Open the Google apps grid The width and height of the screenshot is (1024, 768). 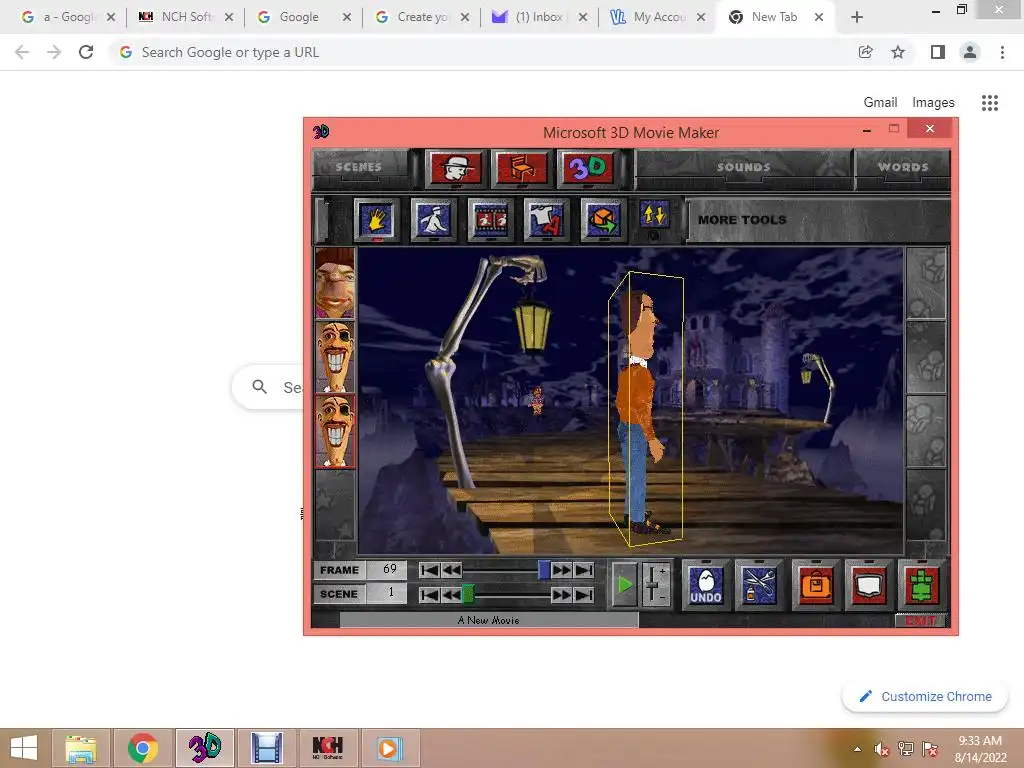click(990, 103)
